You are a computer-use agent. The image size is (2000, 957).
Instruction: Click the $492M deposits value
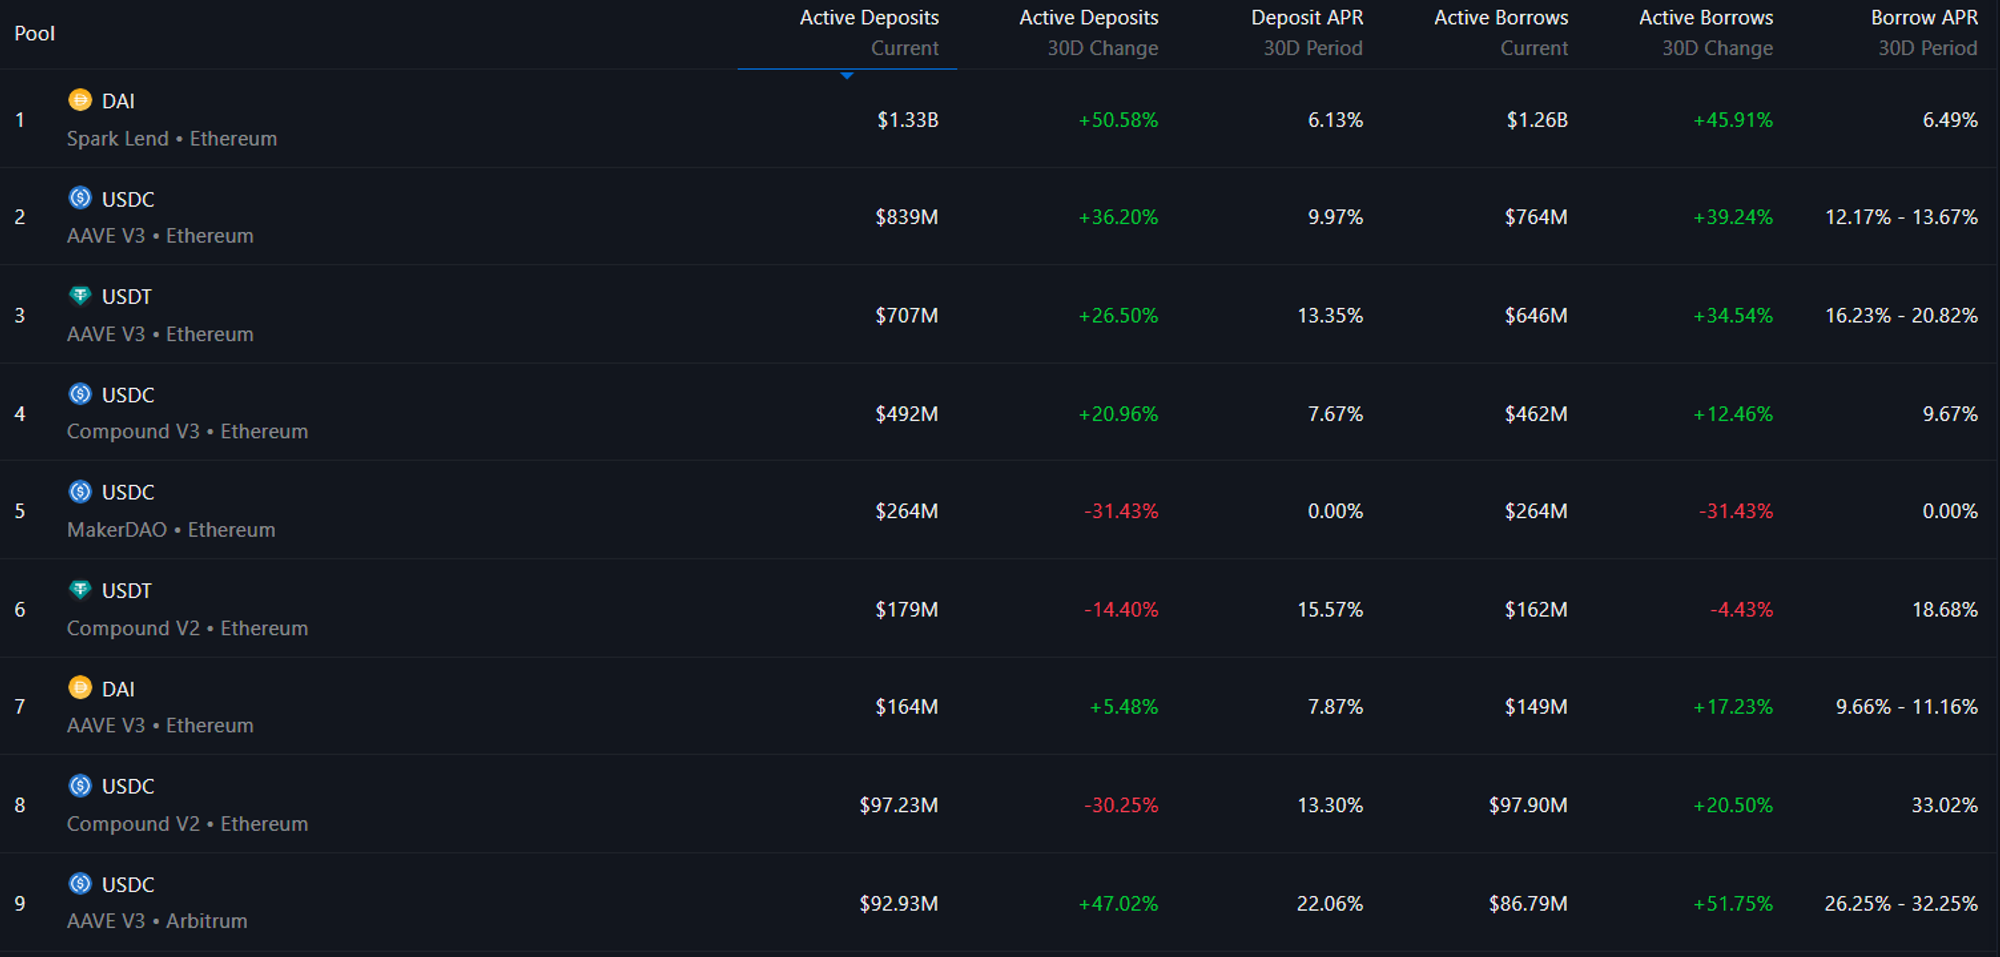907,414
